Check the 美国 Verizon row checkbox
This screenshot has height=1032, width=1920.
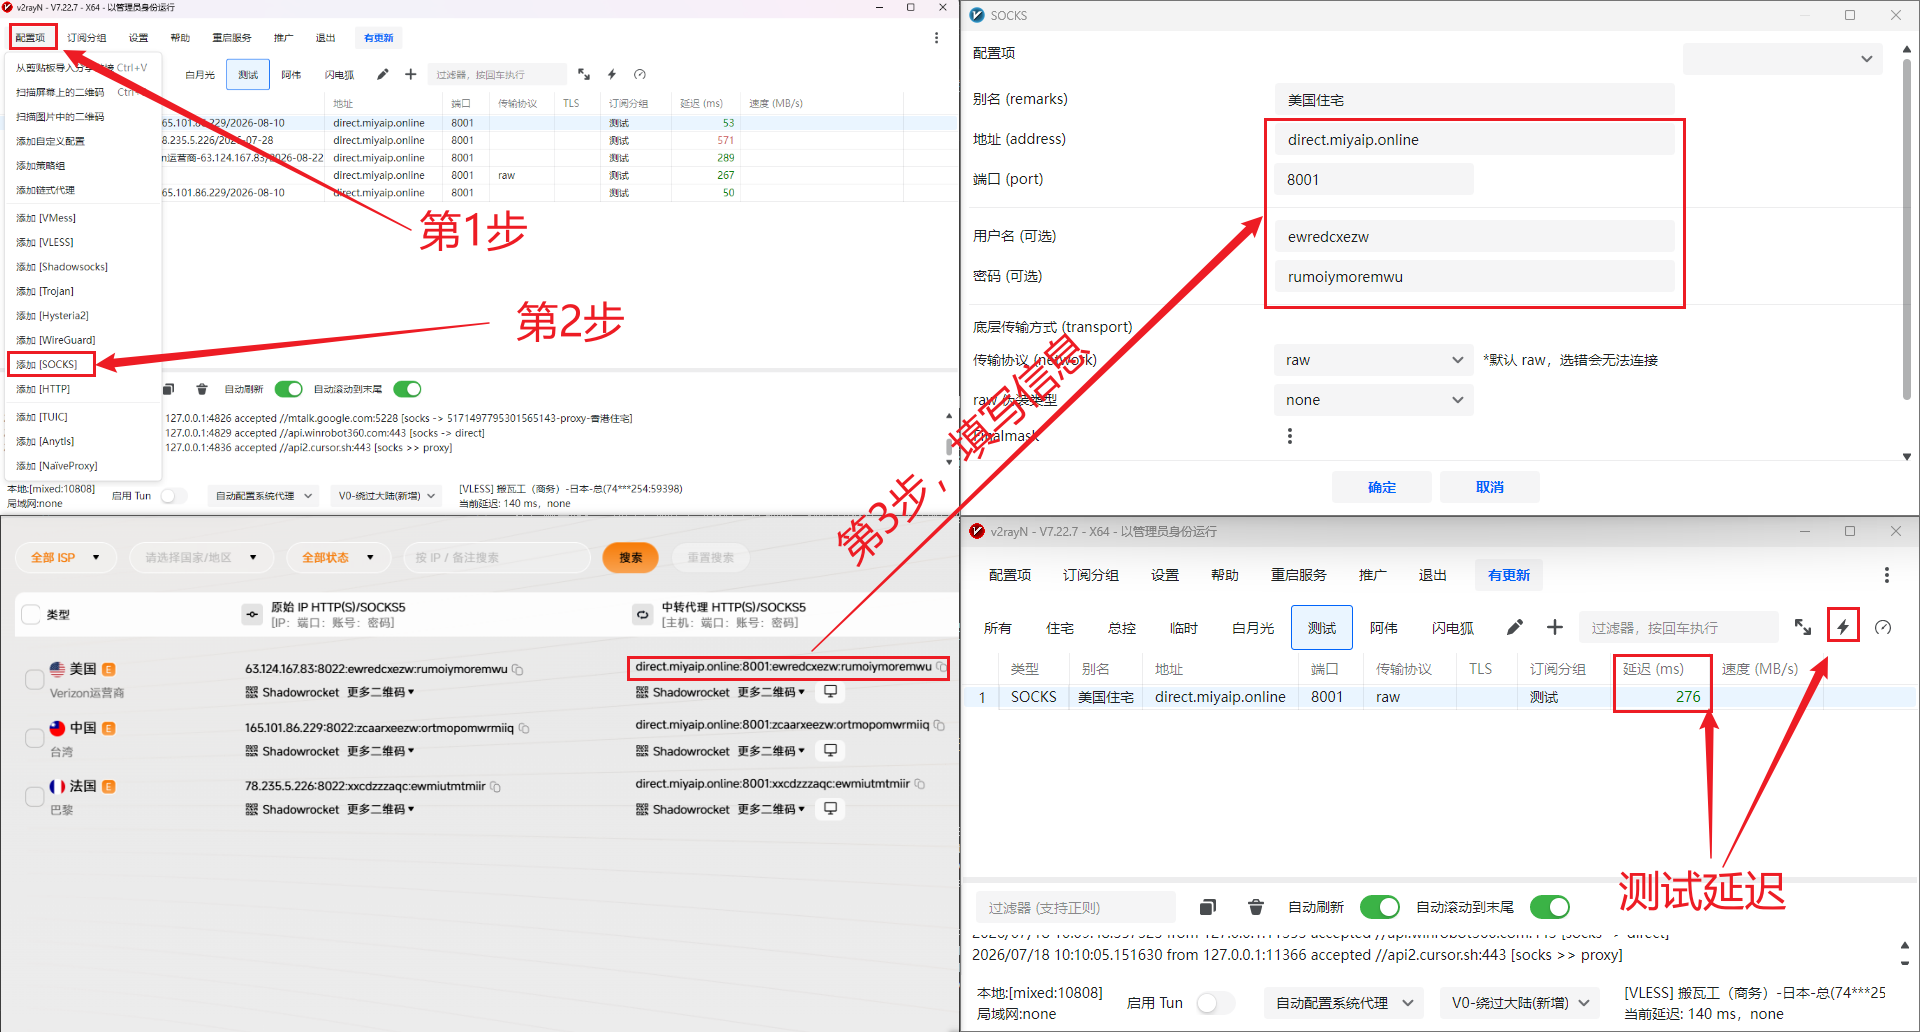tap(34, 680)
